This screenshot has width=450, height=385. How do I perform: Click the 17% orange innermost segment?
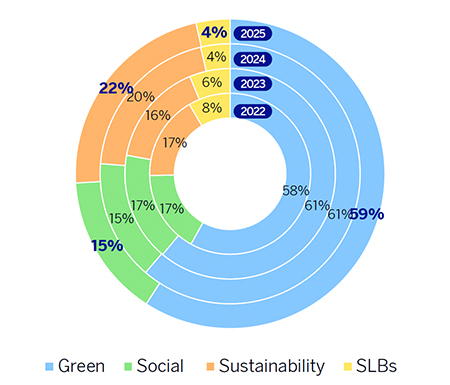(x=175, y=143)
